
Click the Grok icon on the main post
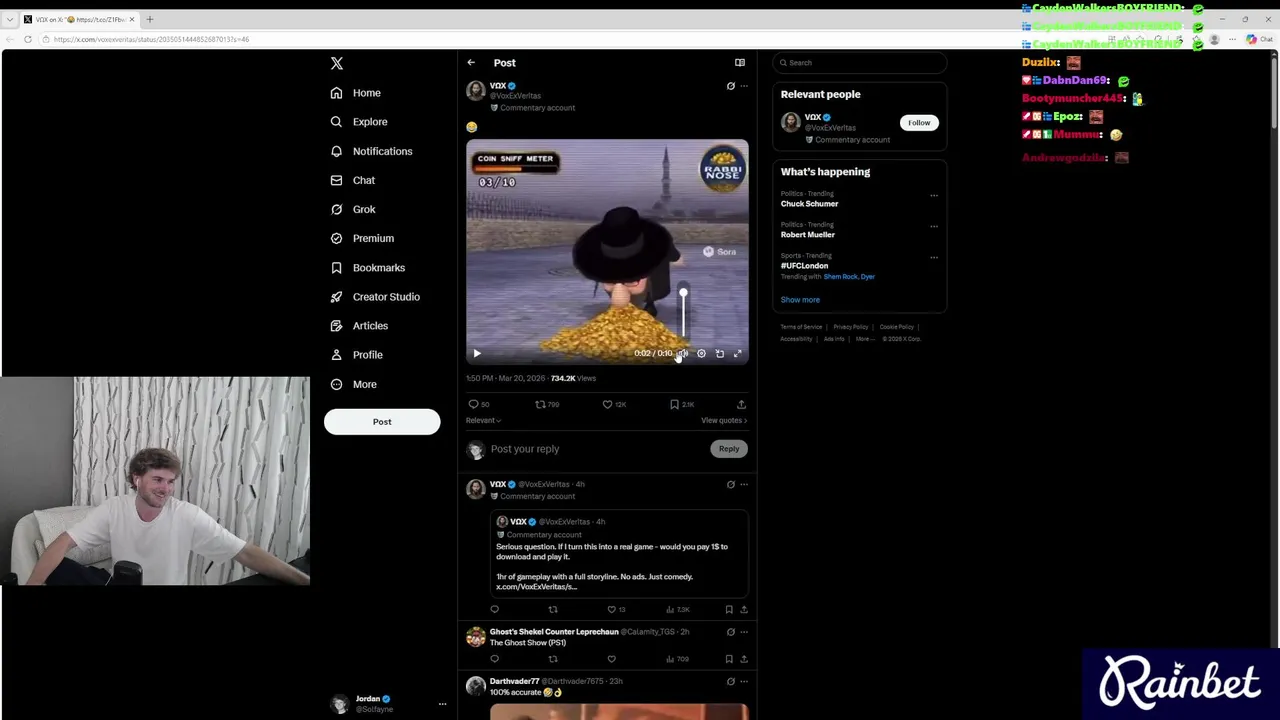(x=731, y=86)
